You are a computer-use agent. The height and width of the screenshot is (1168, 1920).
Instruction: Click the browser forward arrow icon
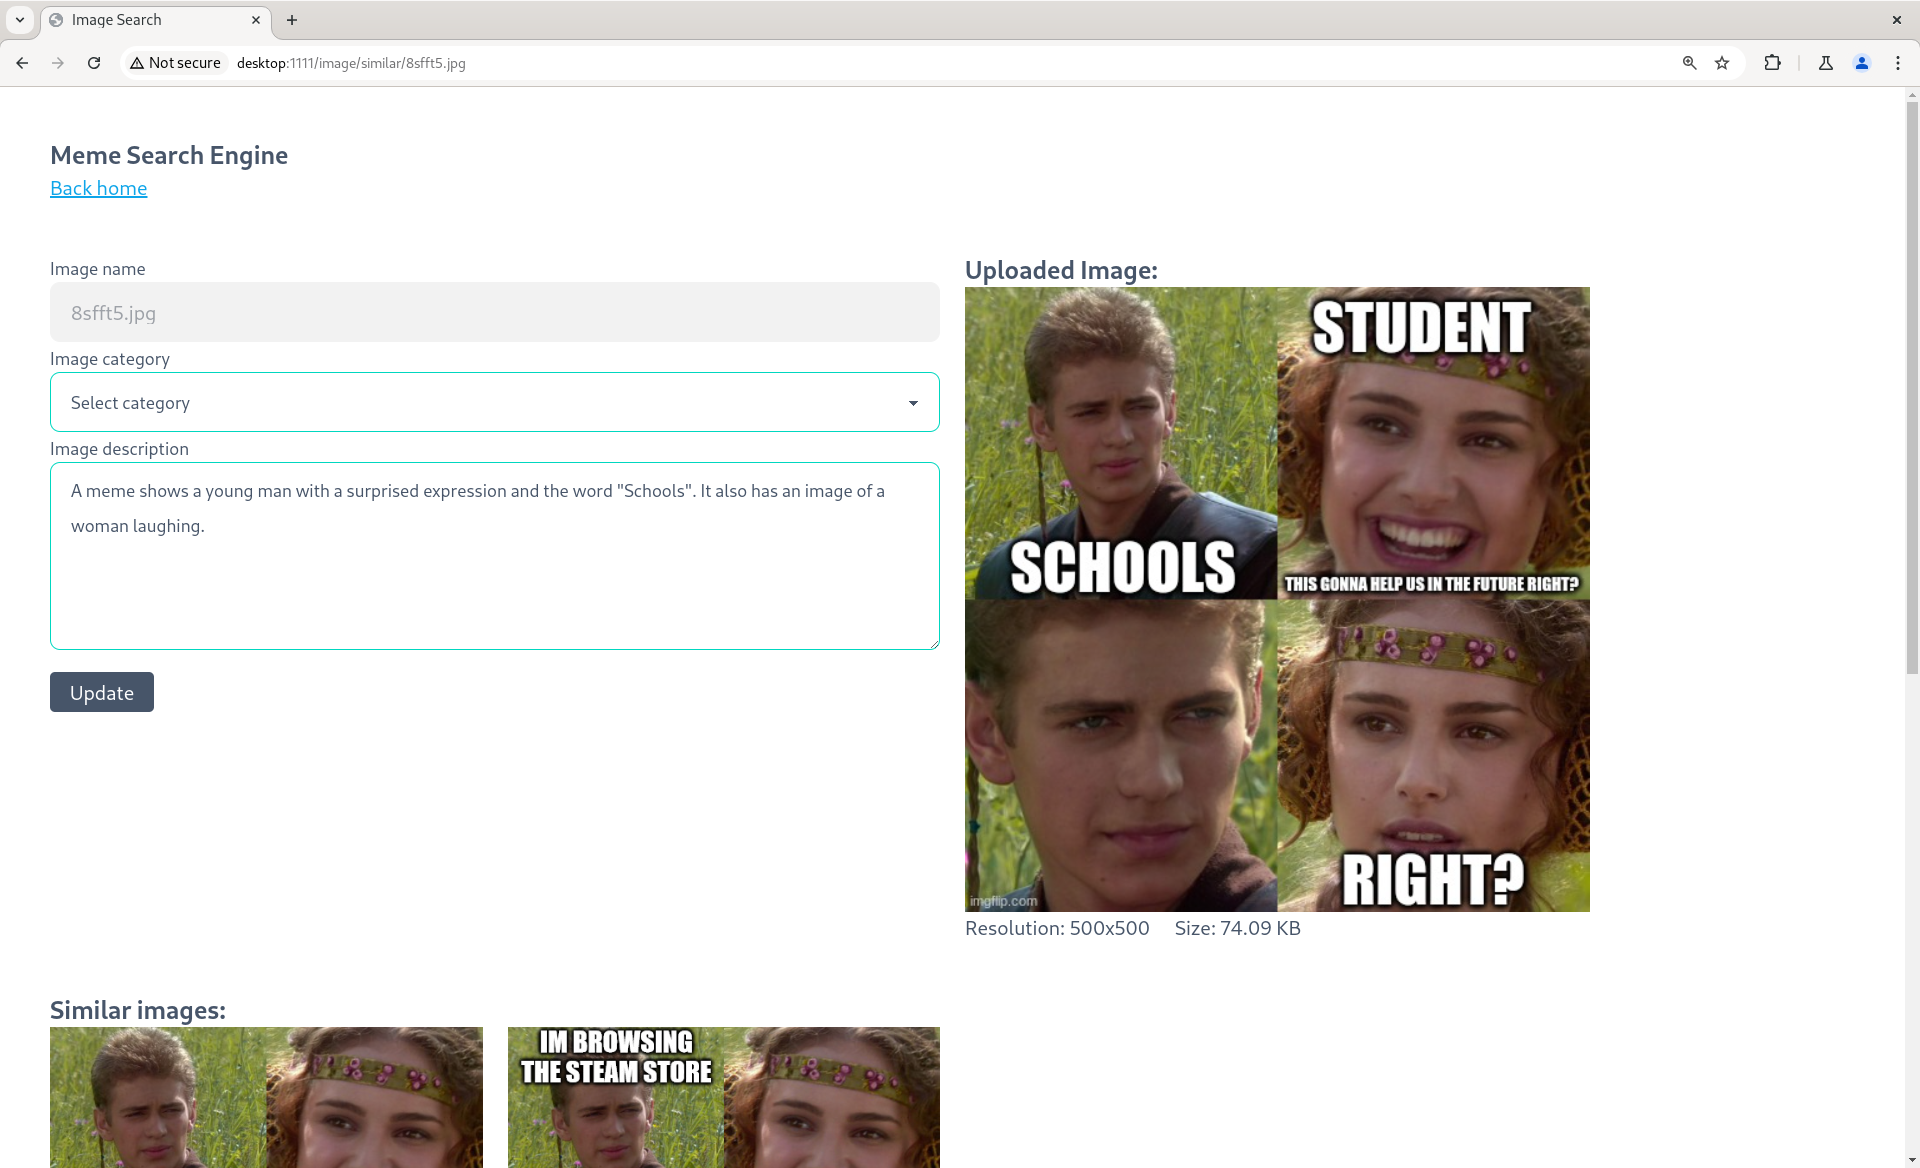[58, 63]
